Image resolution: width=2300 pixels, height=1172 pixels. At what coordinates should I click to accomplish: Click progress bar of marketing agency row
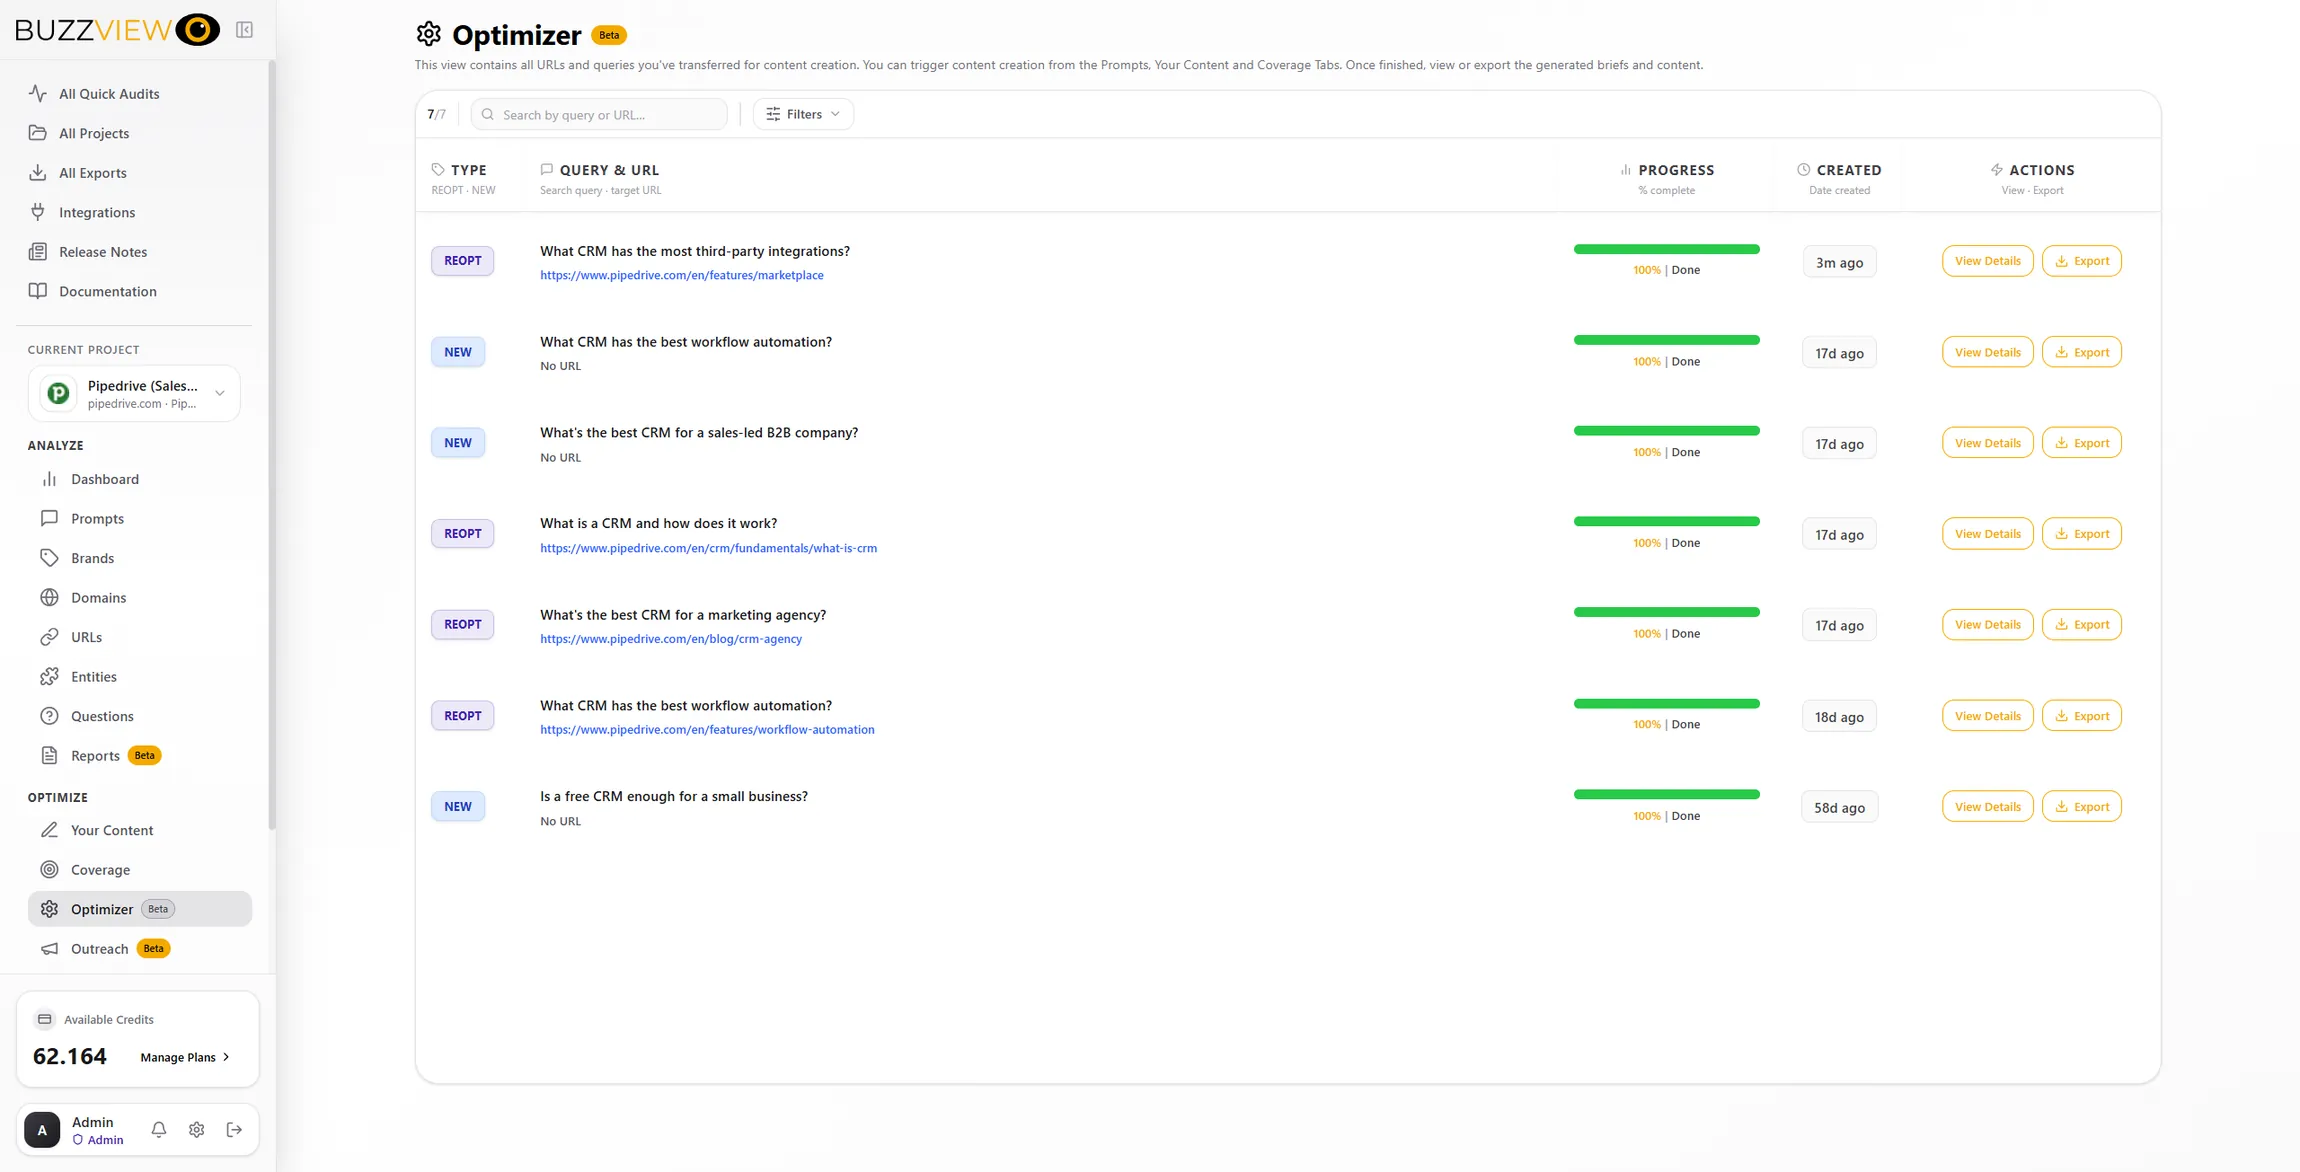1666,612
